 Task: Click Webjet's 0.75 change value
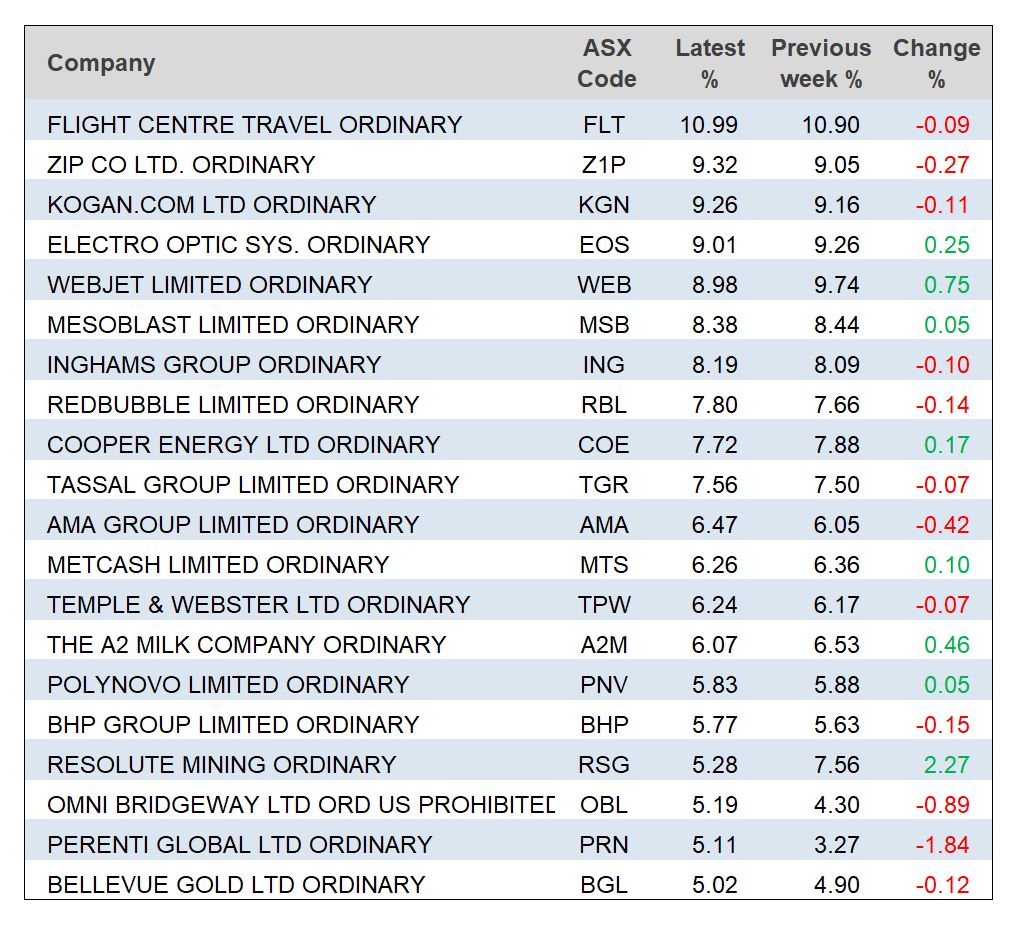click(946, 285)
